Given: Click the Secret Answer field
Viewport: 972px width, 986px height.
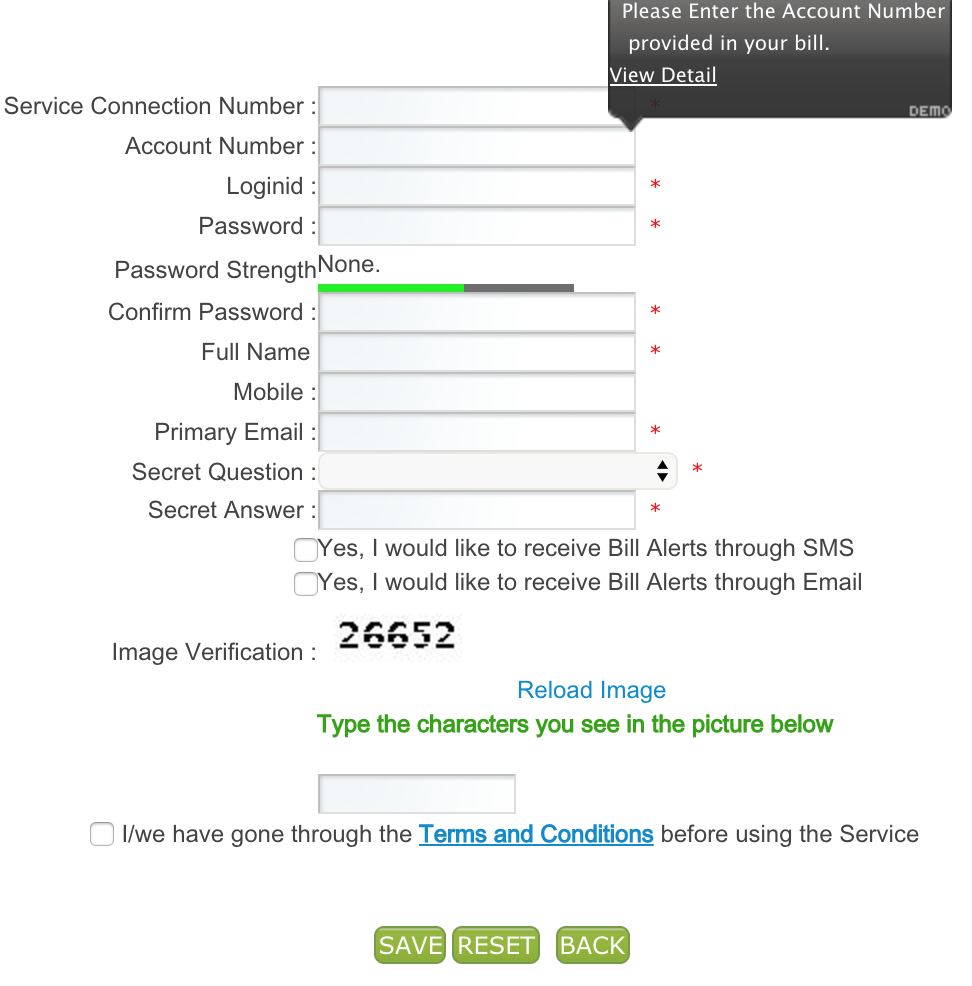Looking at the screenshot, I should click(x=476, y=510).
